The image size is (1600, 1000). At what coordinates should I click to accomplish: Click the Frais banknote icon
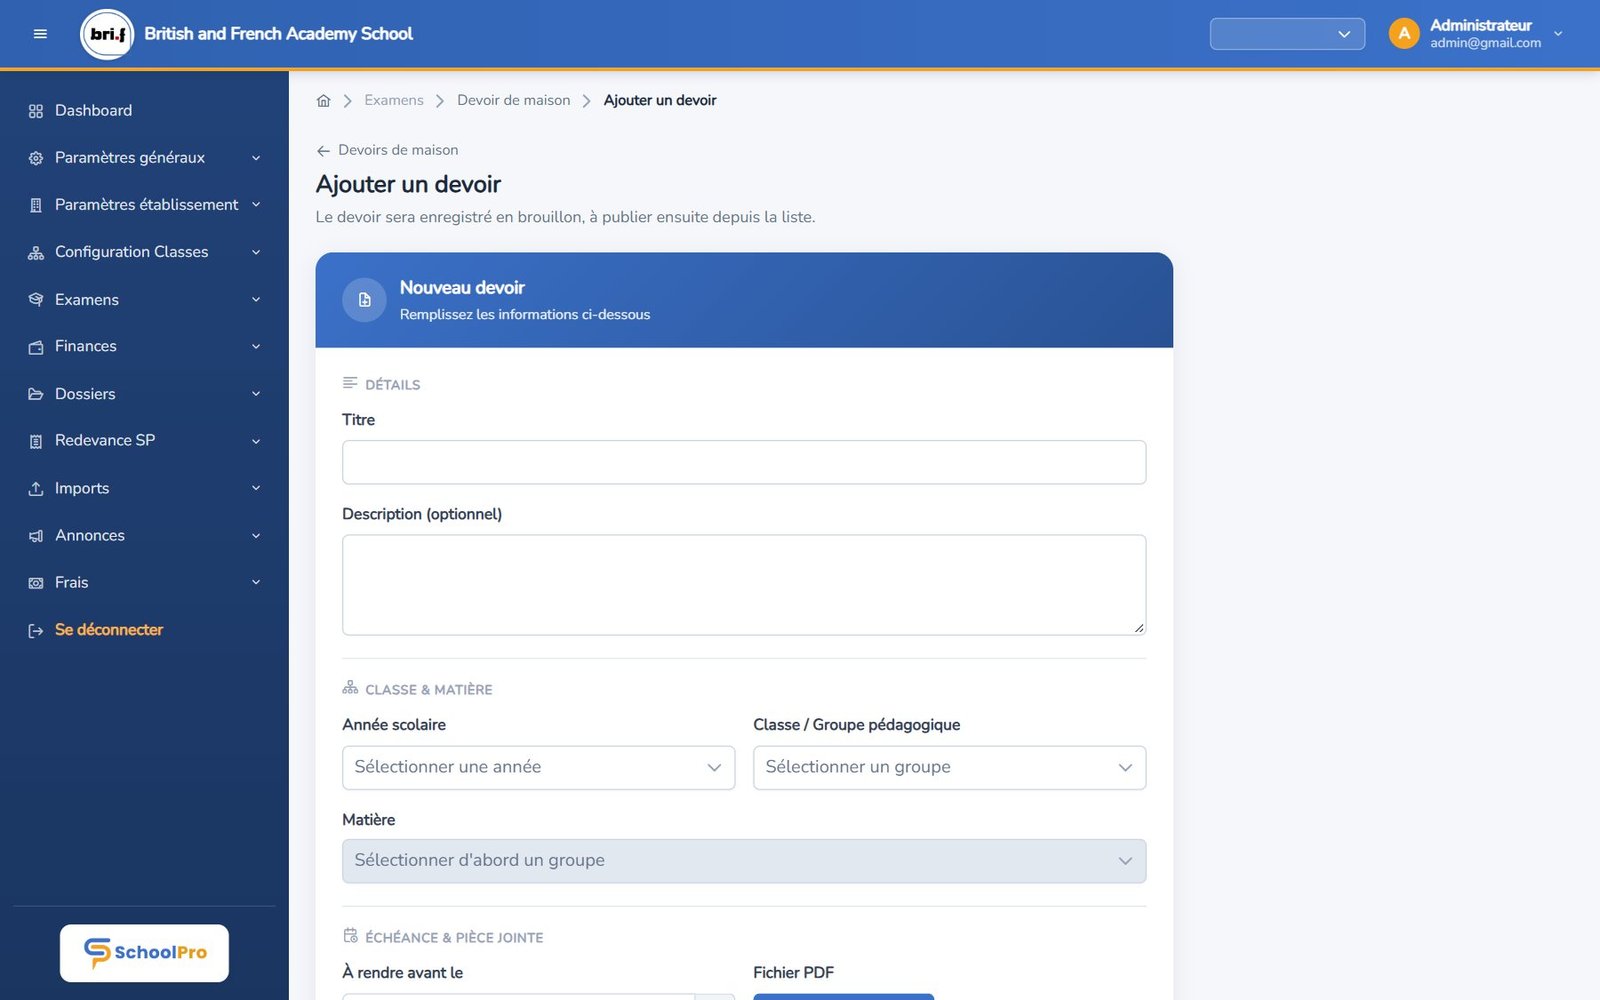click(36, 583)
